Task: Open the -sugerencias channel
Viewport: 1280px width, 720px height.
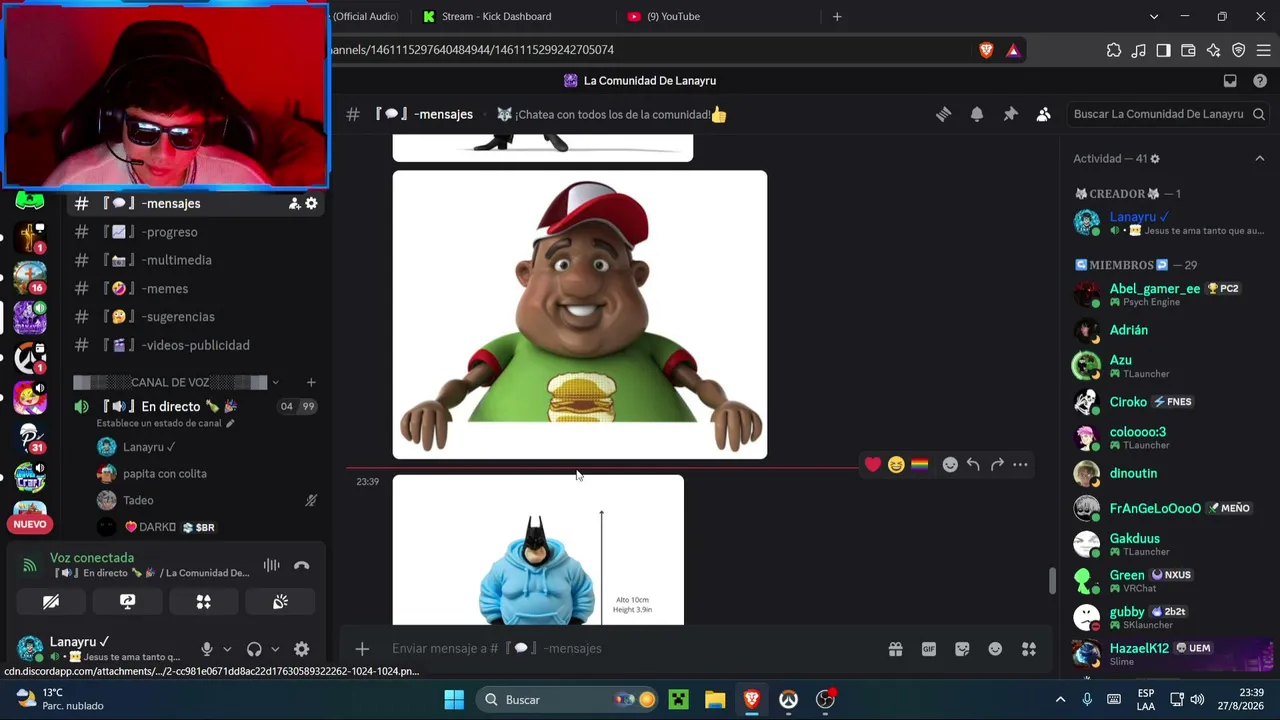Action: click(196, 317)
